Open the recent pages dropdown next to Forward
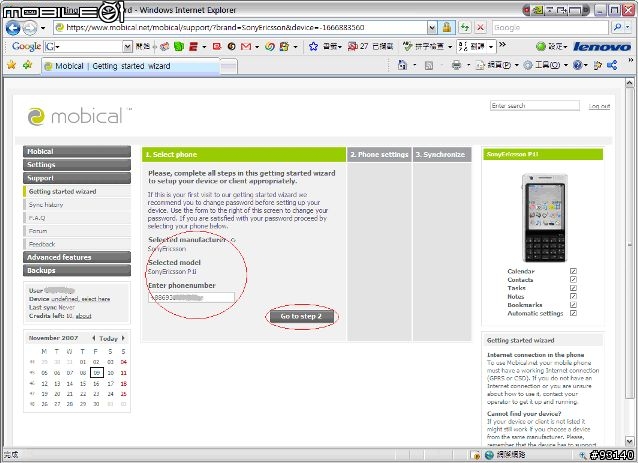 point(43,28)
